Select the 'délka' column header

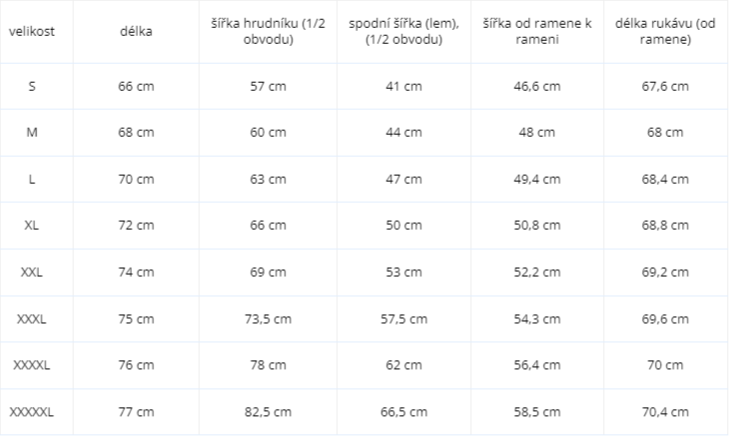136,32
